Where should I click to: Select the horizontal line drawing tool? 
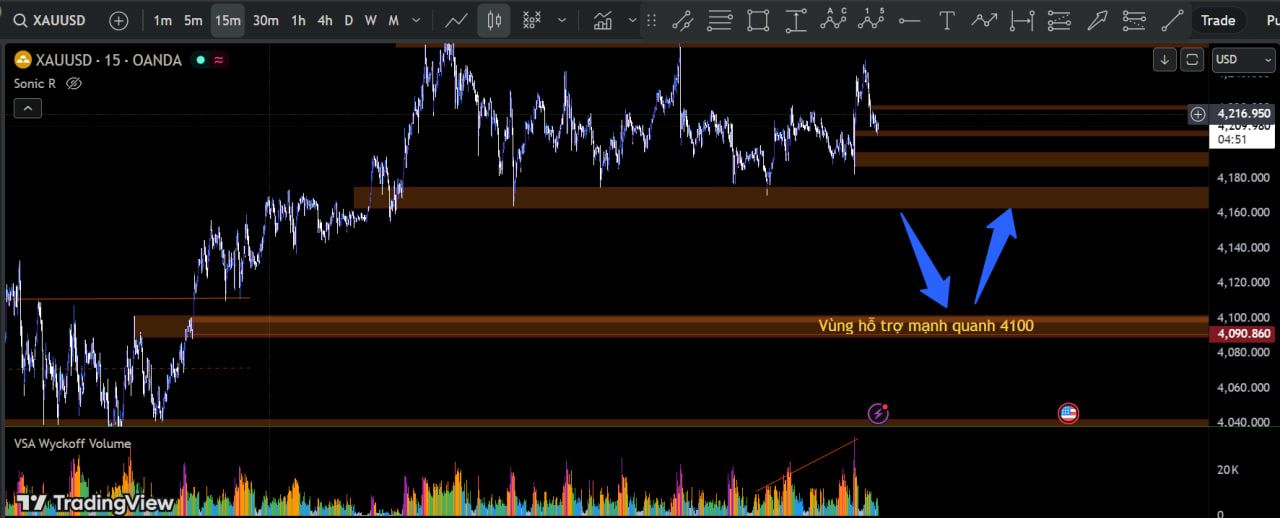click(x=909, y=20)
